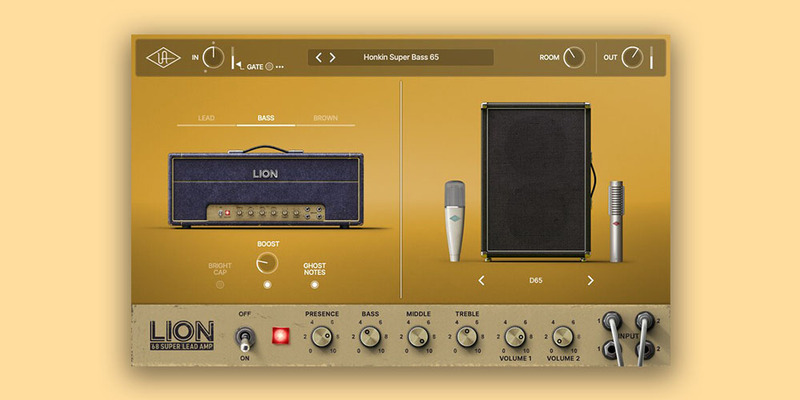Click the Universal Audio logo

coord(159,57)
